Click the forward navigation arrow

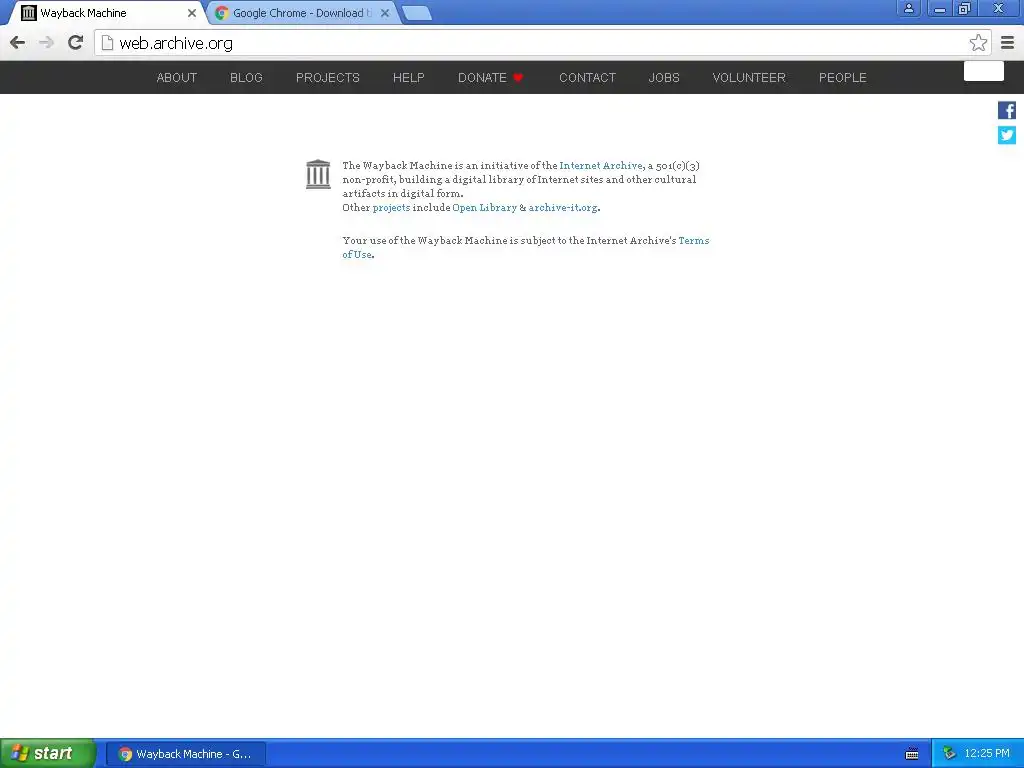click(x=46, y=43)
